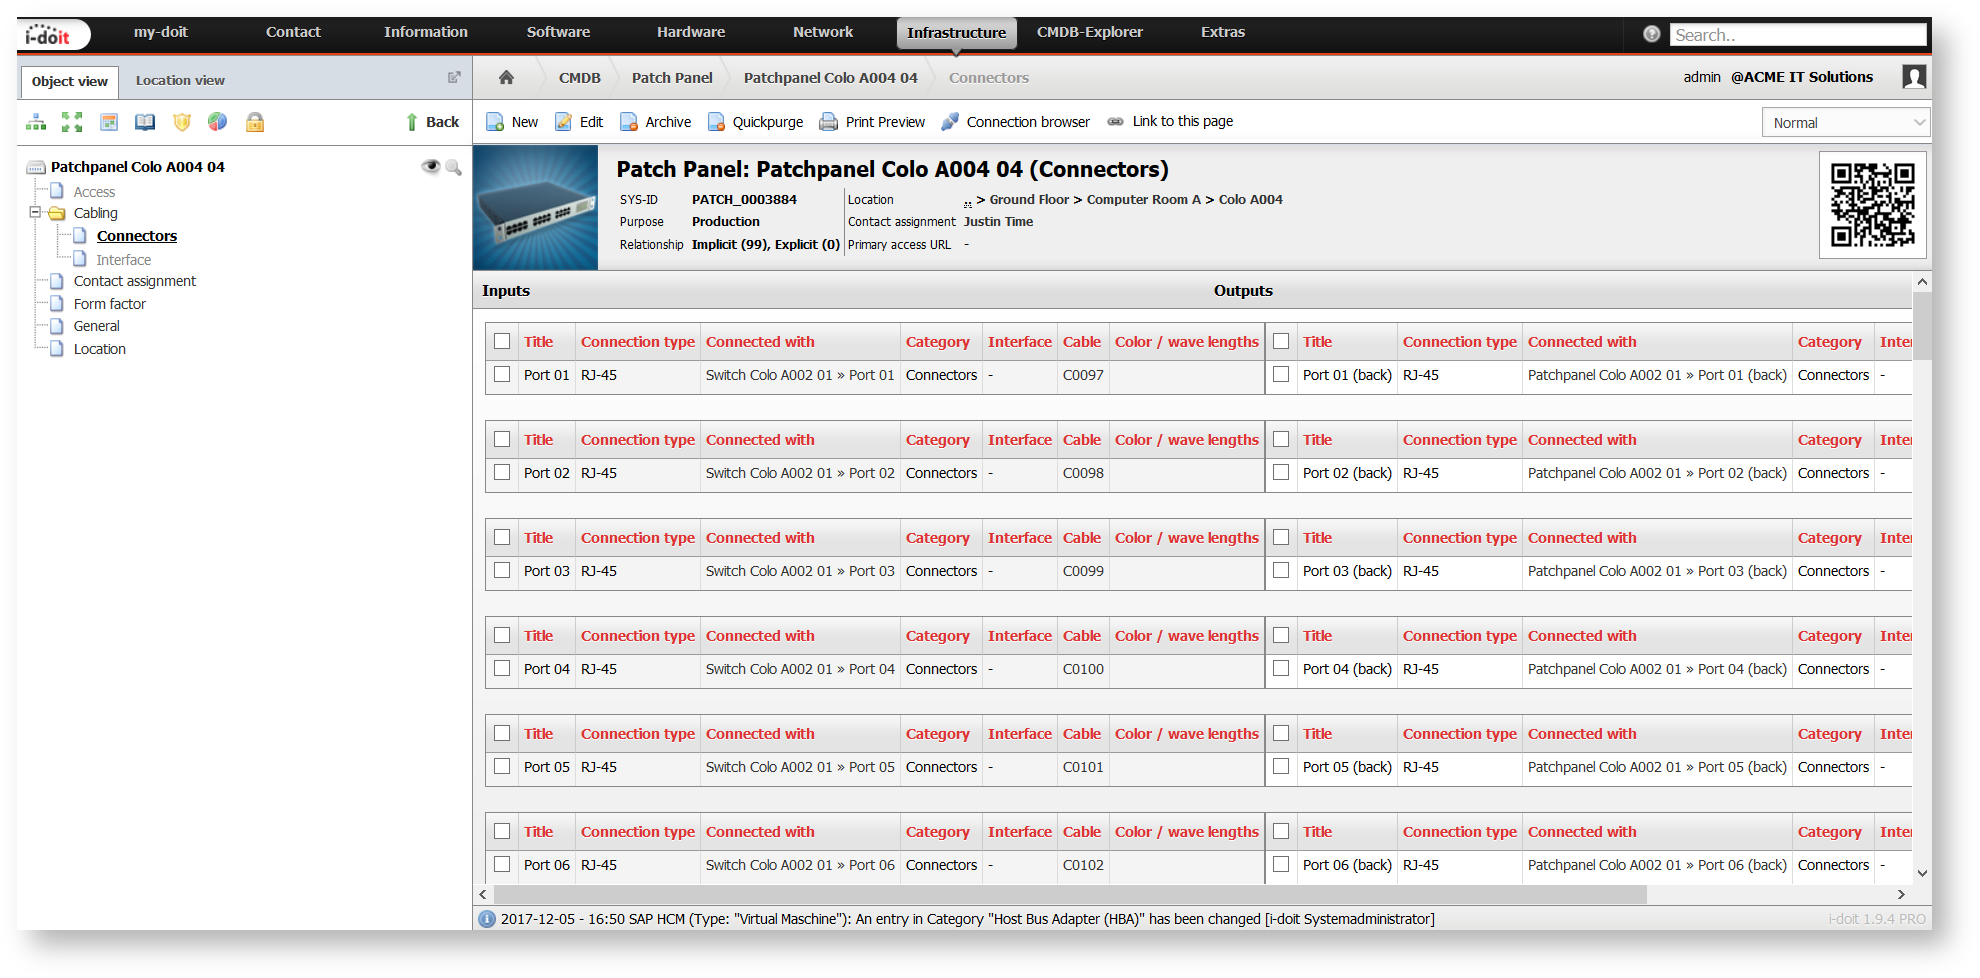
Task: Check the Port 03 input row checkbox
Action: 502,570
